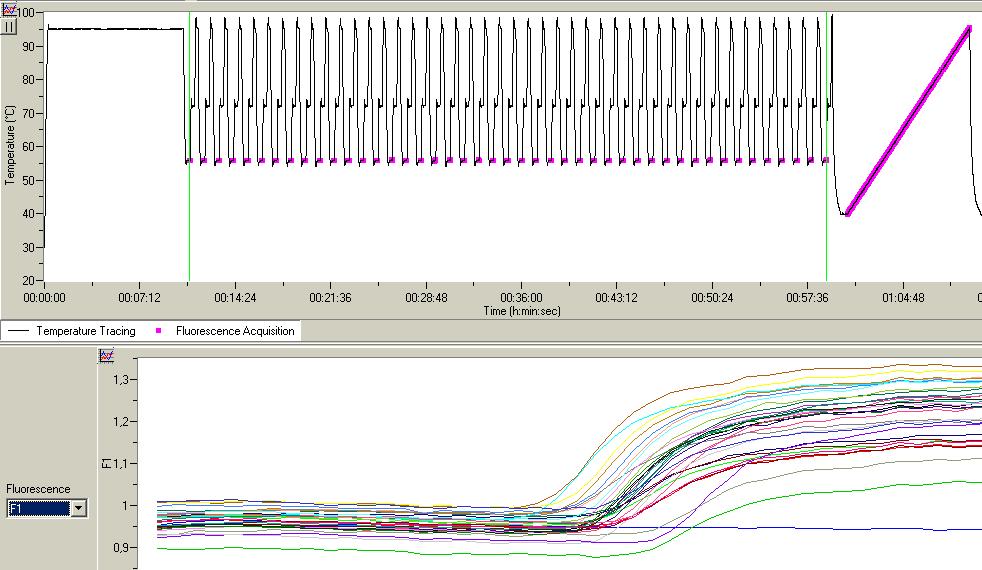Open the chart options icon above the fluorescence graph

(x=106, y=356)
